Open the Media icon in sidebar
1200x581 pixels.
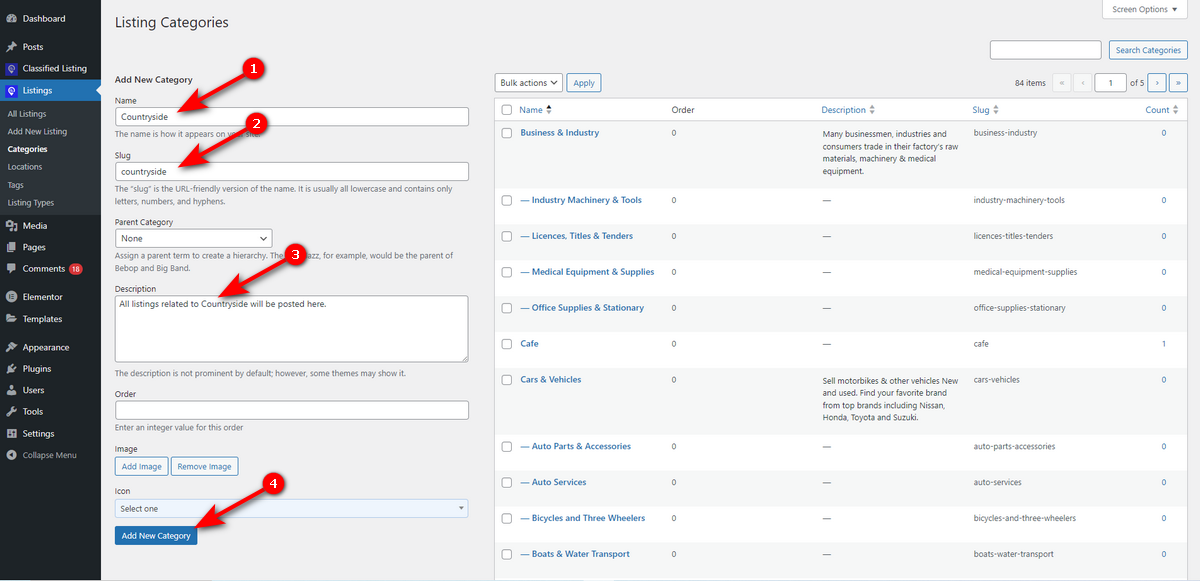11,226
